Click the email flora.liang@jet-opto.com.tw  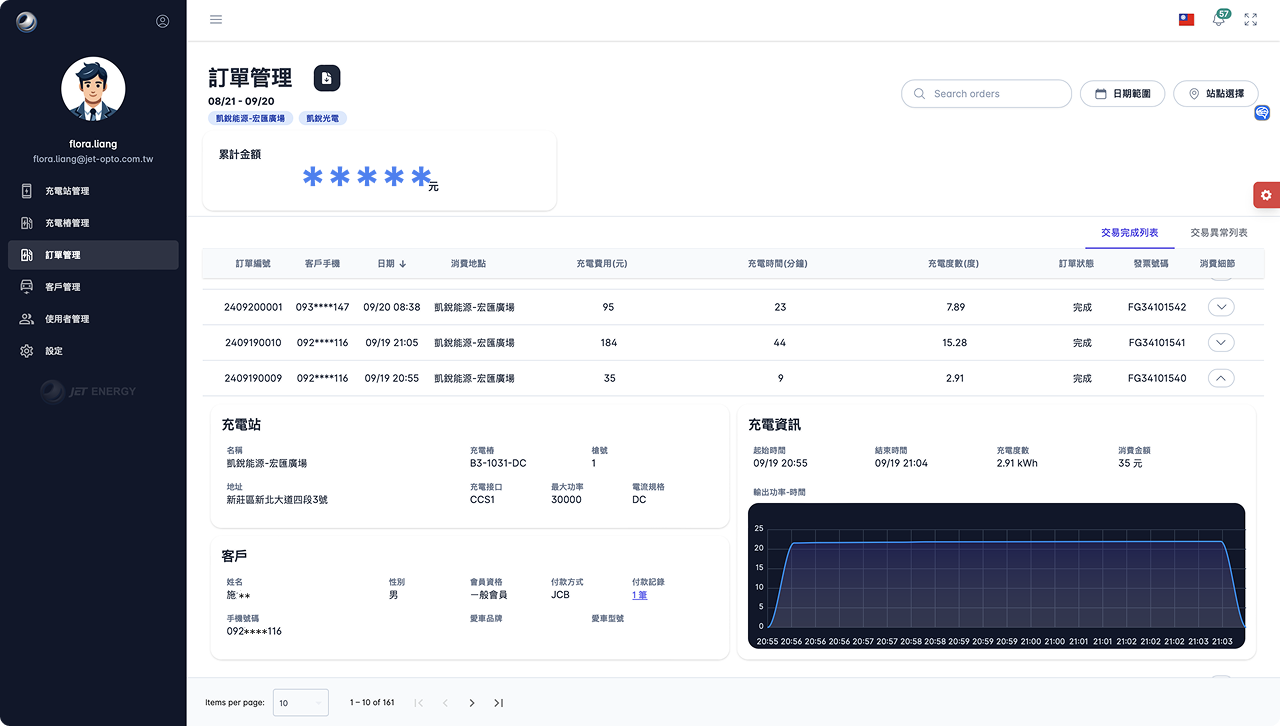click(93, 159)
